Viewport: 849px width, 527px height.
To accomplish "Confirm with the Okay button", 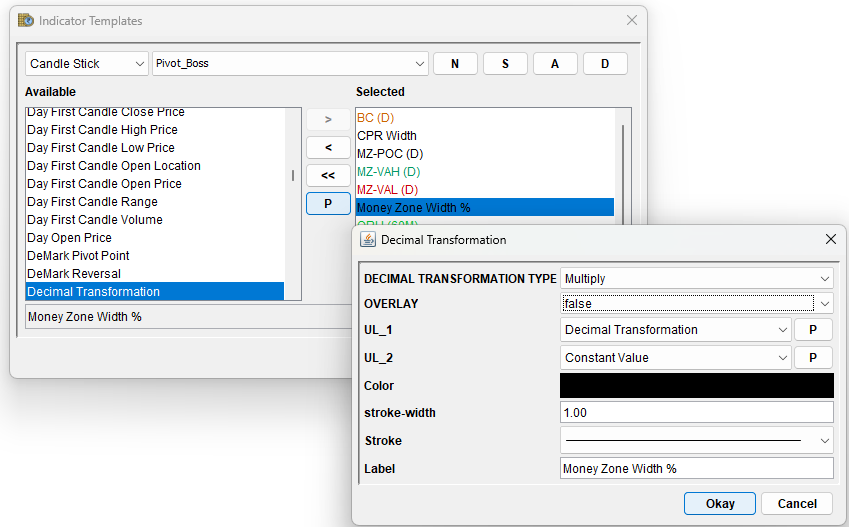I will 719,504.
